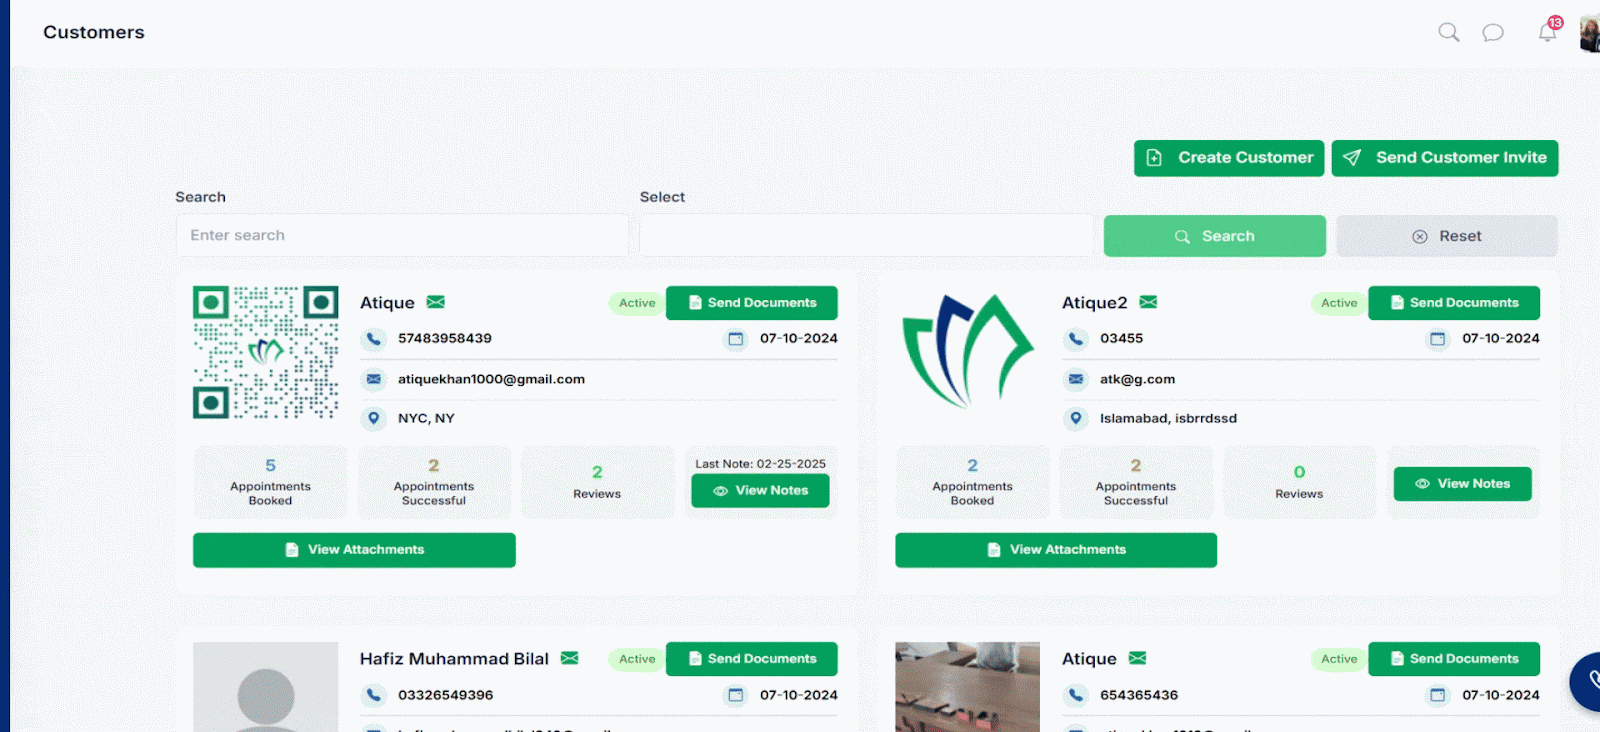The image size is (1600, 732).
Task: Click the calendar icon on Atique2 card
Action: click(x=1438, y=339)
